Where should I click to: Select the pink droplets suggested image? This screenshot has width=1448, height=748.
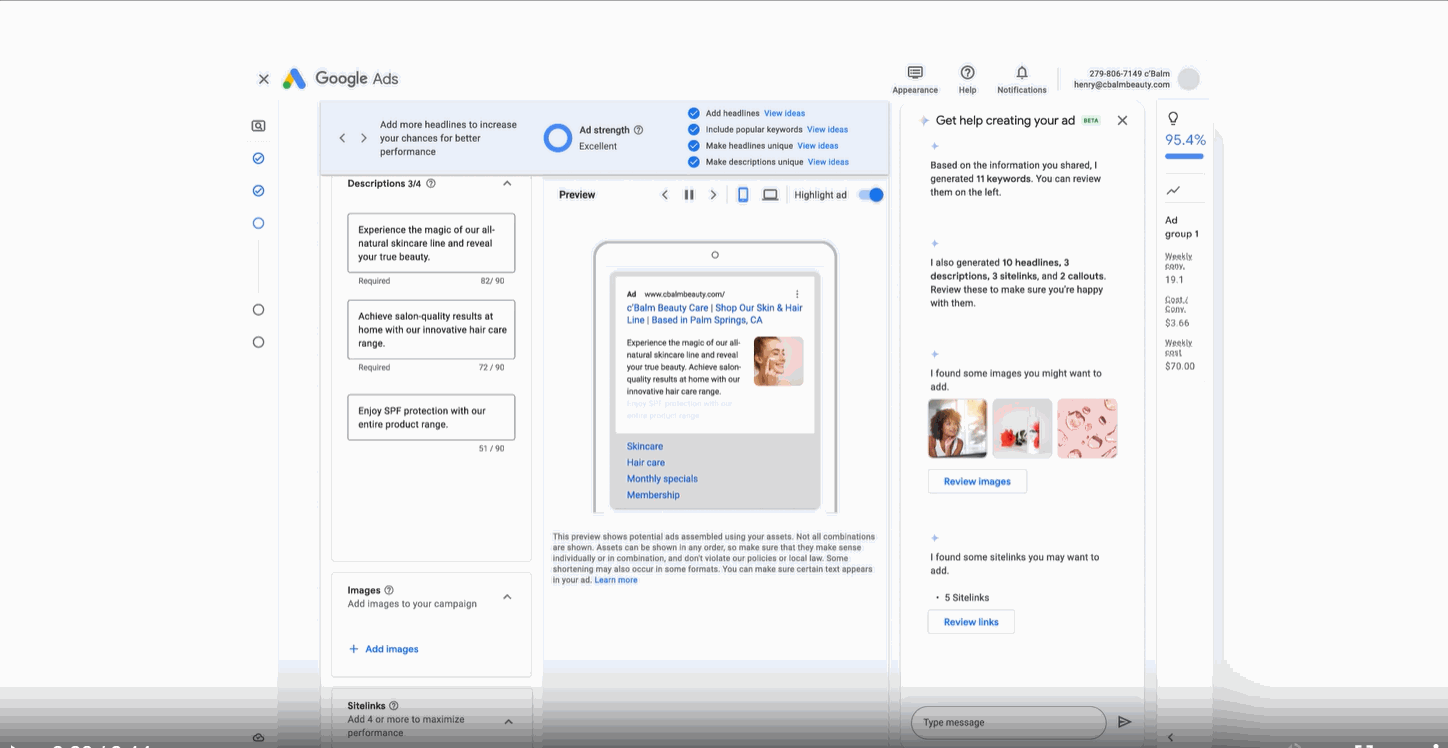coord(1087,428)
